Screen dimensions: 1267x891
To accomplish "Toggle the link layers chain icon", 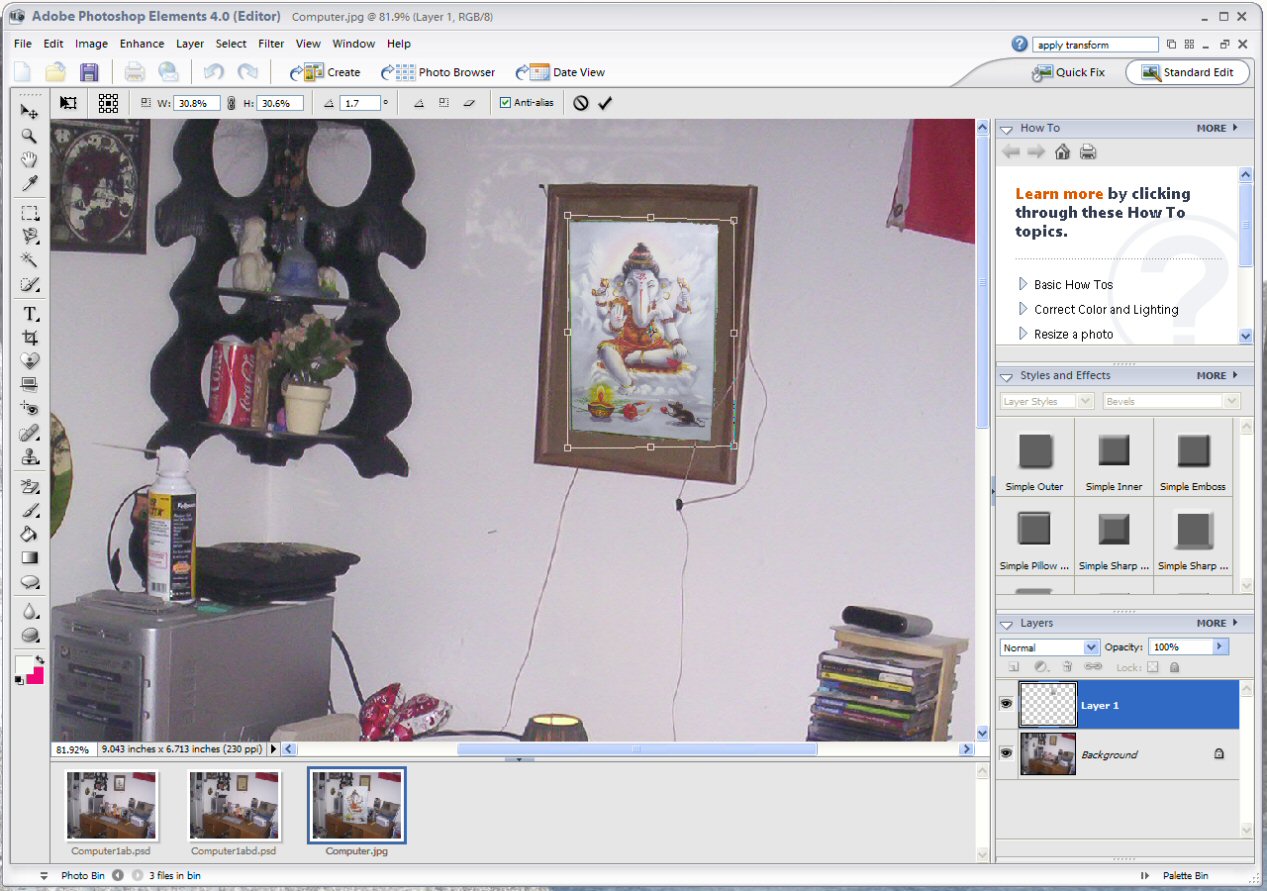I will coord(1093,667).
